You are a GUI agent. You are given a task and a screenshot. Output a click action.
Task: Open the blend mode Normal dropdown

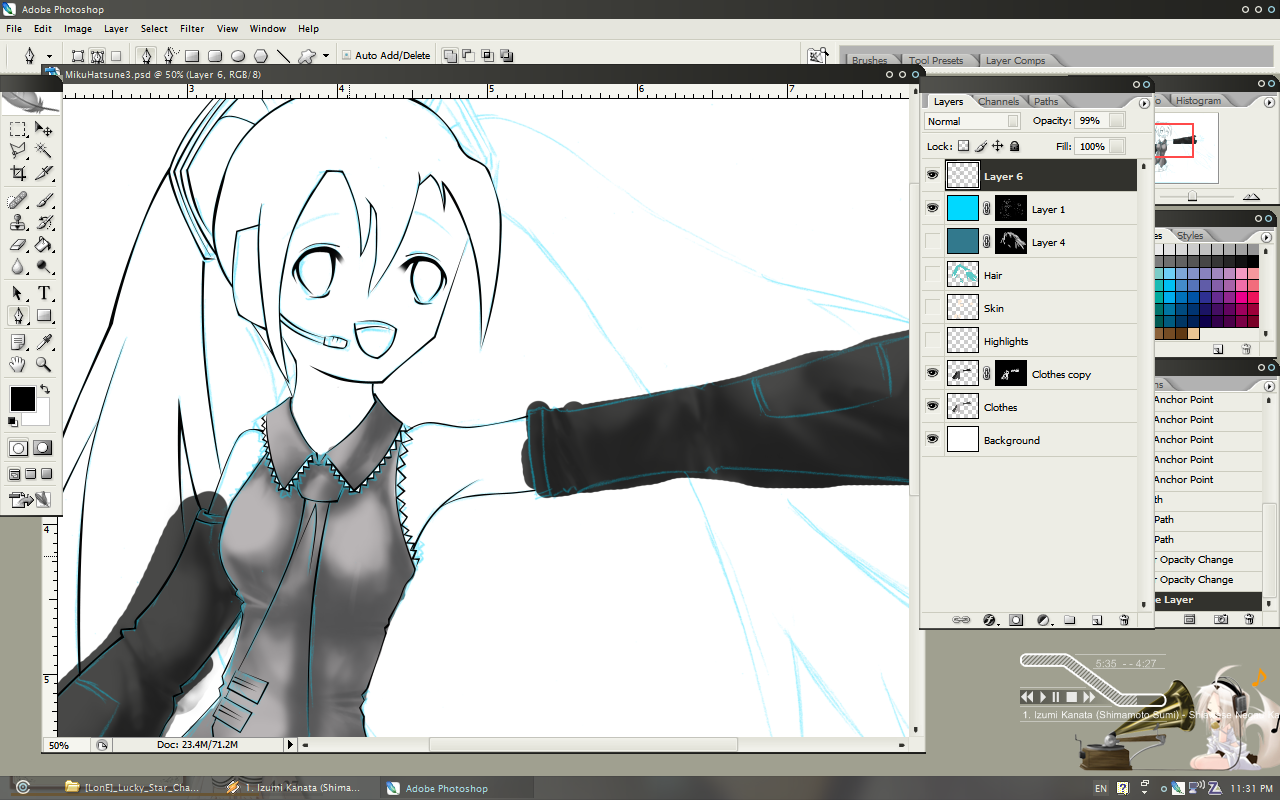[973, 121]
